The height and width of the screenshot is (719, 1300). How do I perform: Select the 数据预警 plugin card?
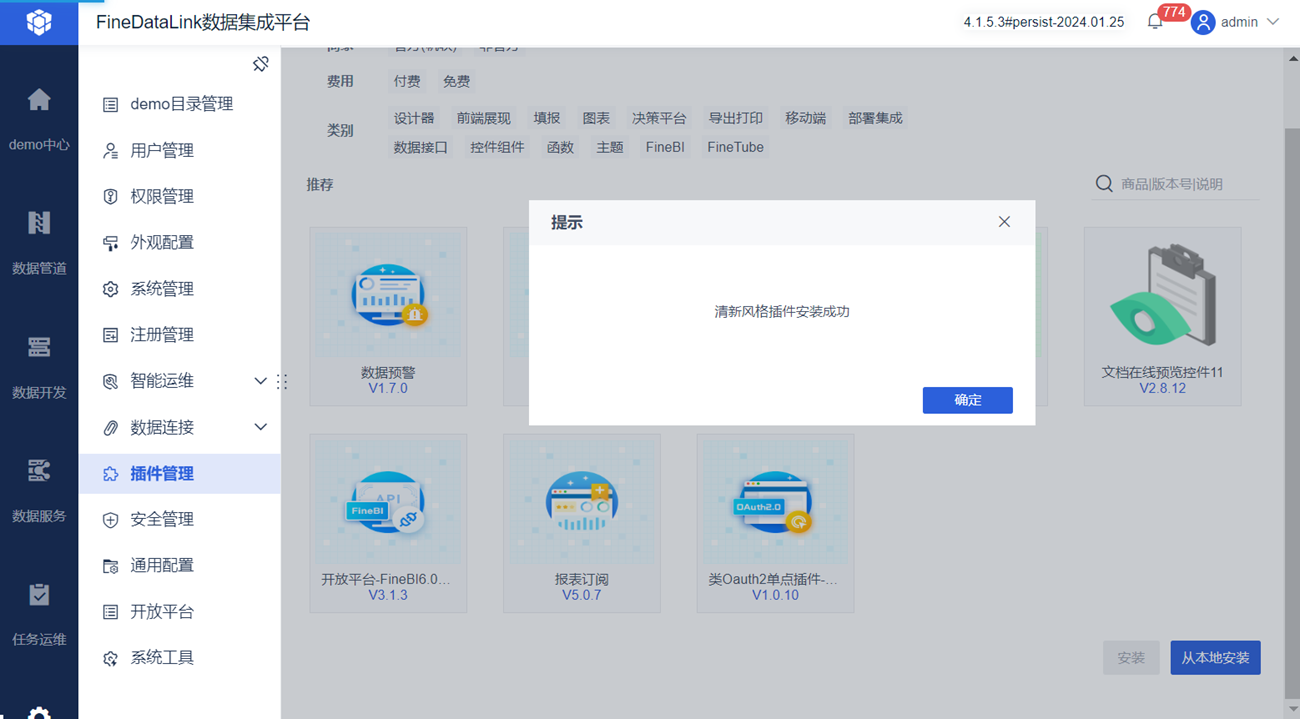pyautogui.click(x=388, y=316)
